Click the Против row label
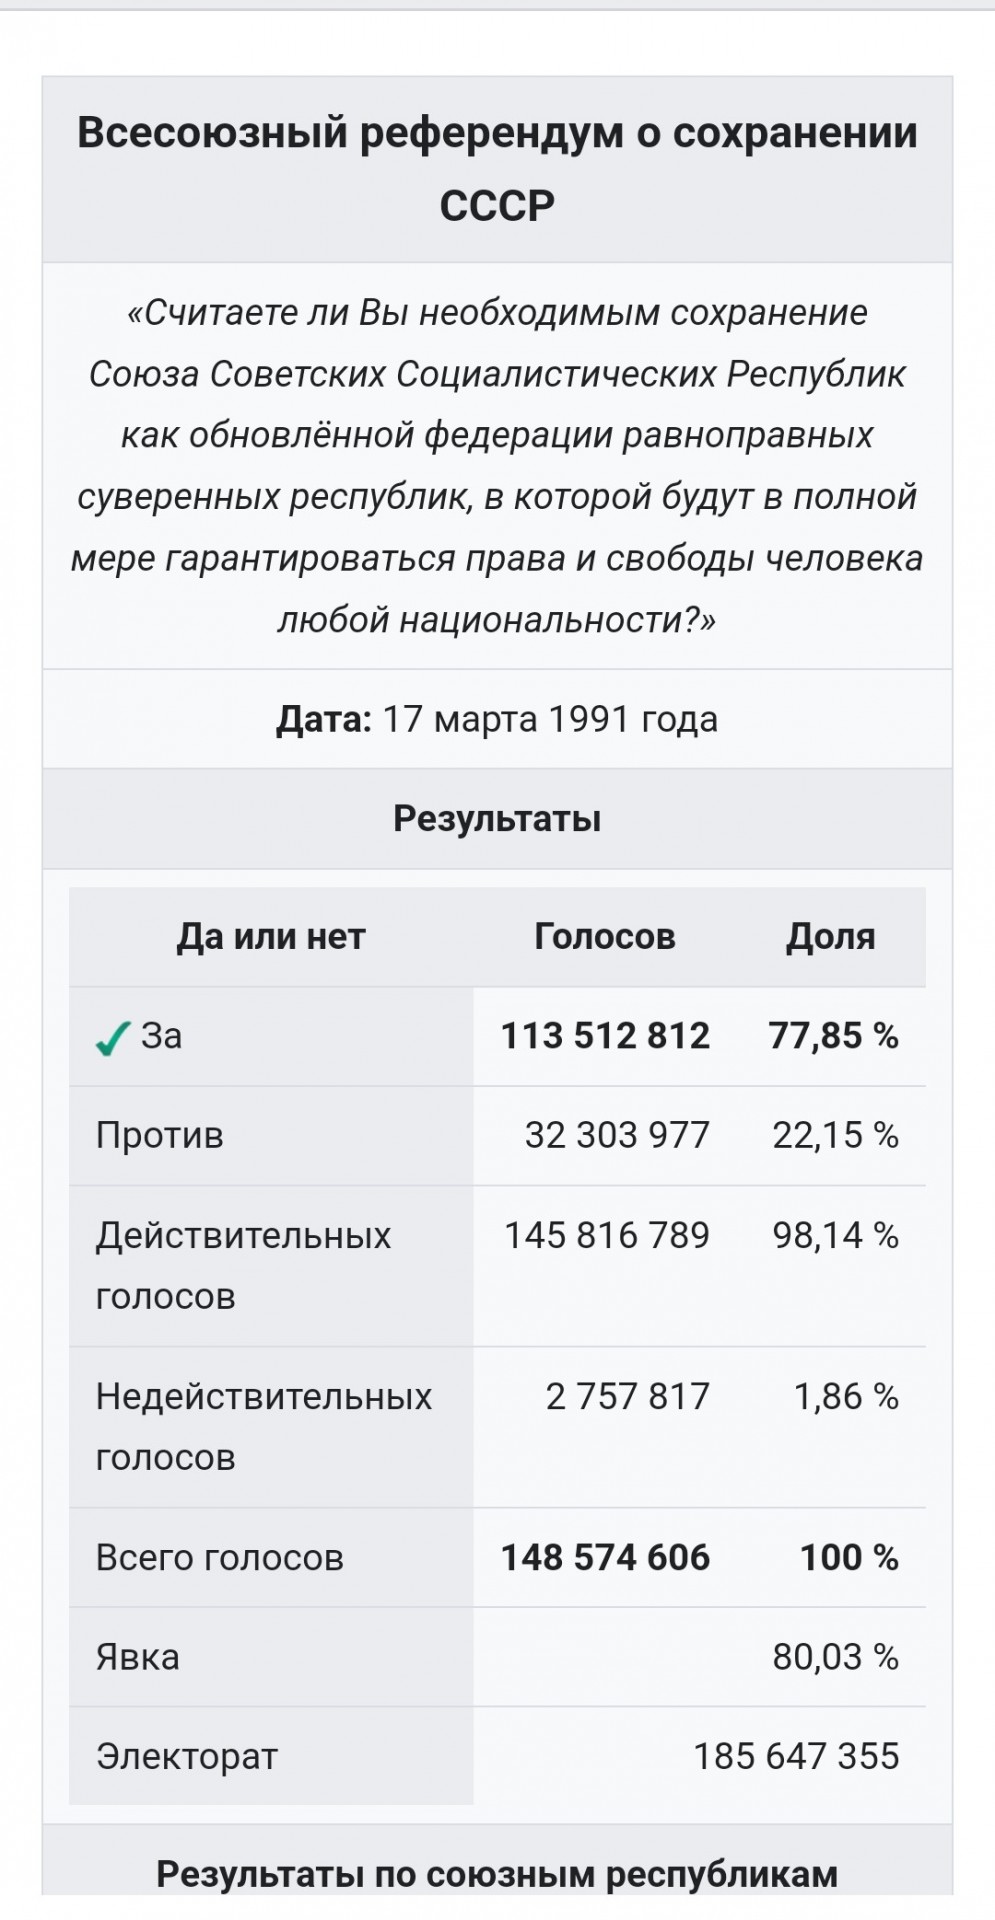995x1920 pixels. (x=160, y=1136)
